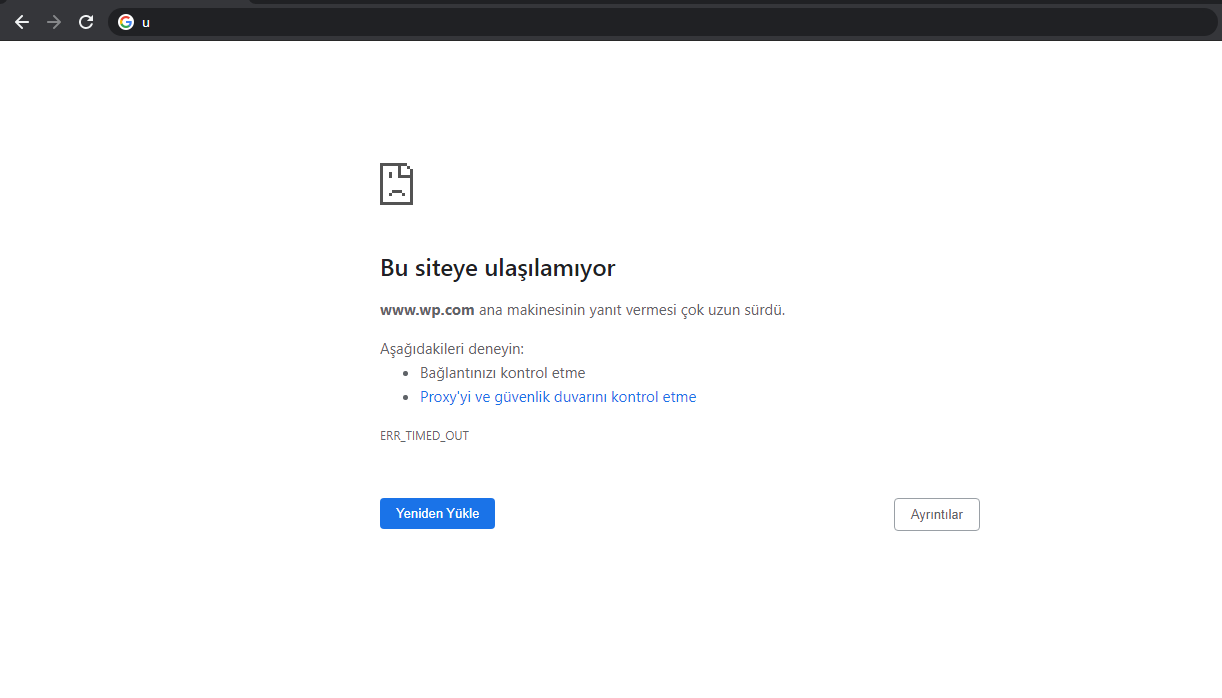The width and height of the screenshot is (1222, 698).
Task: Go back with the browser back arrow
Action: tap(22, 22)
